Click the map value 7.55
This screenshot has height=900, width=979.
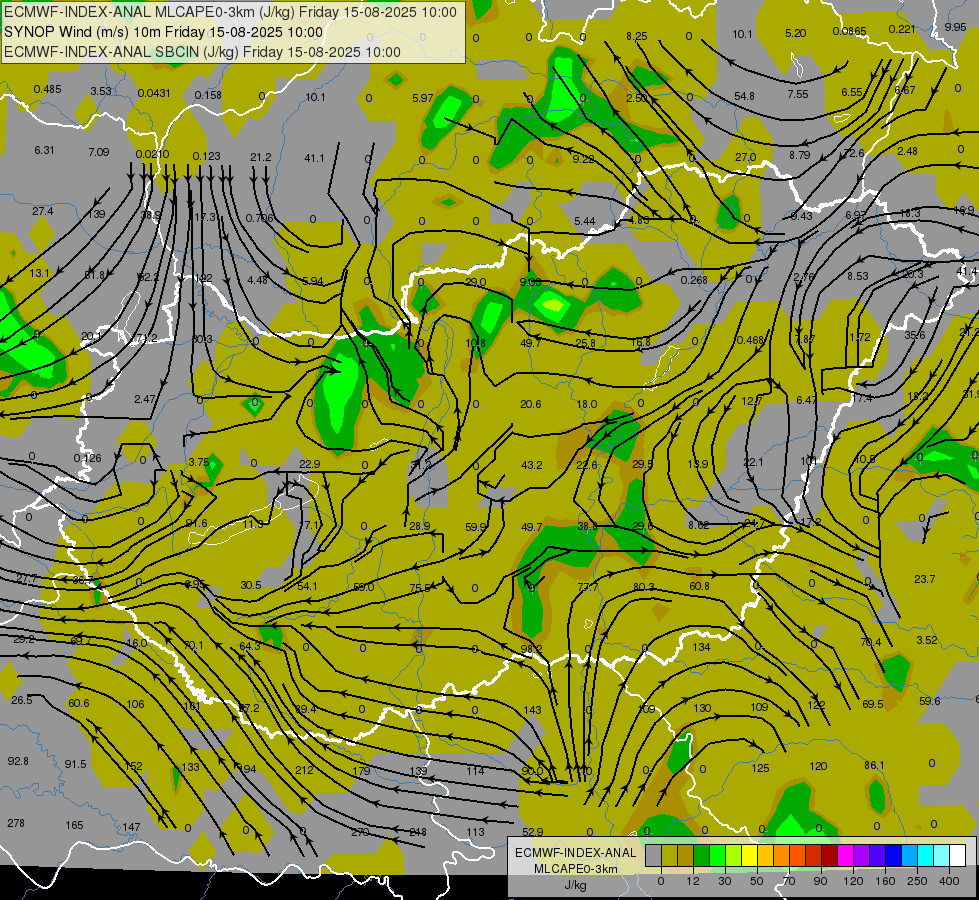[798, 94]
